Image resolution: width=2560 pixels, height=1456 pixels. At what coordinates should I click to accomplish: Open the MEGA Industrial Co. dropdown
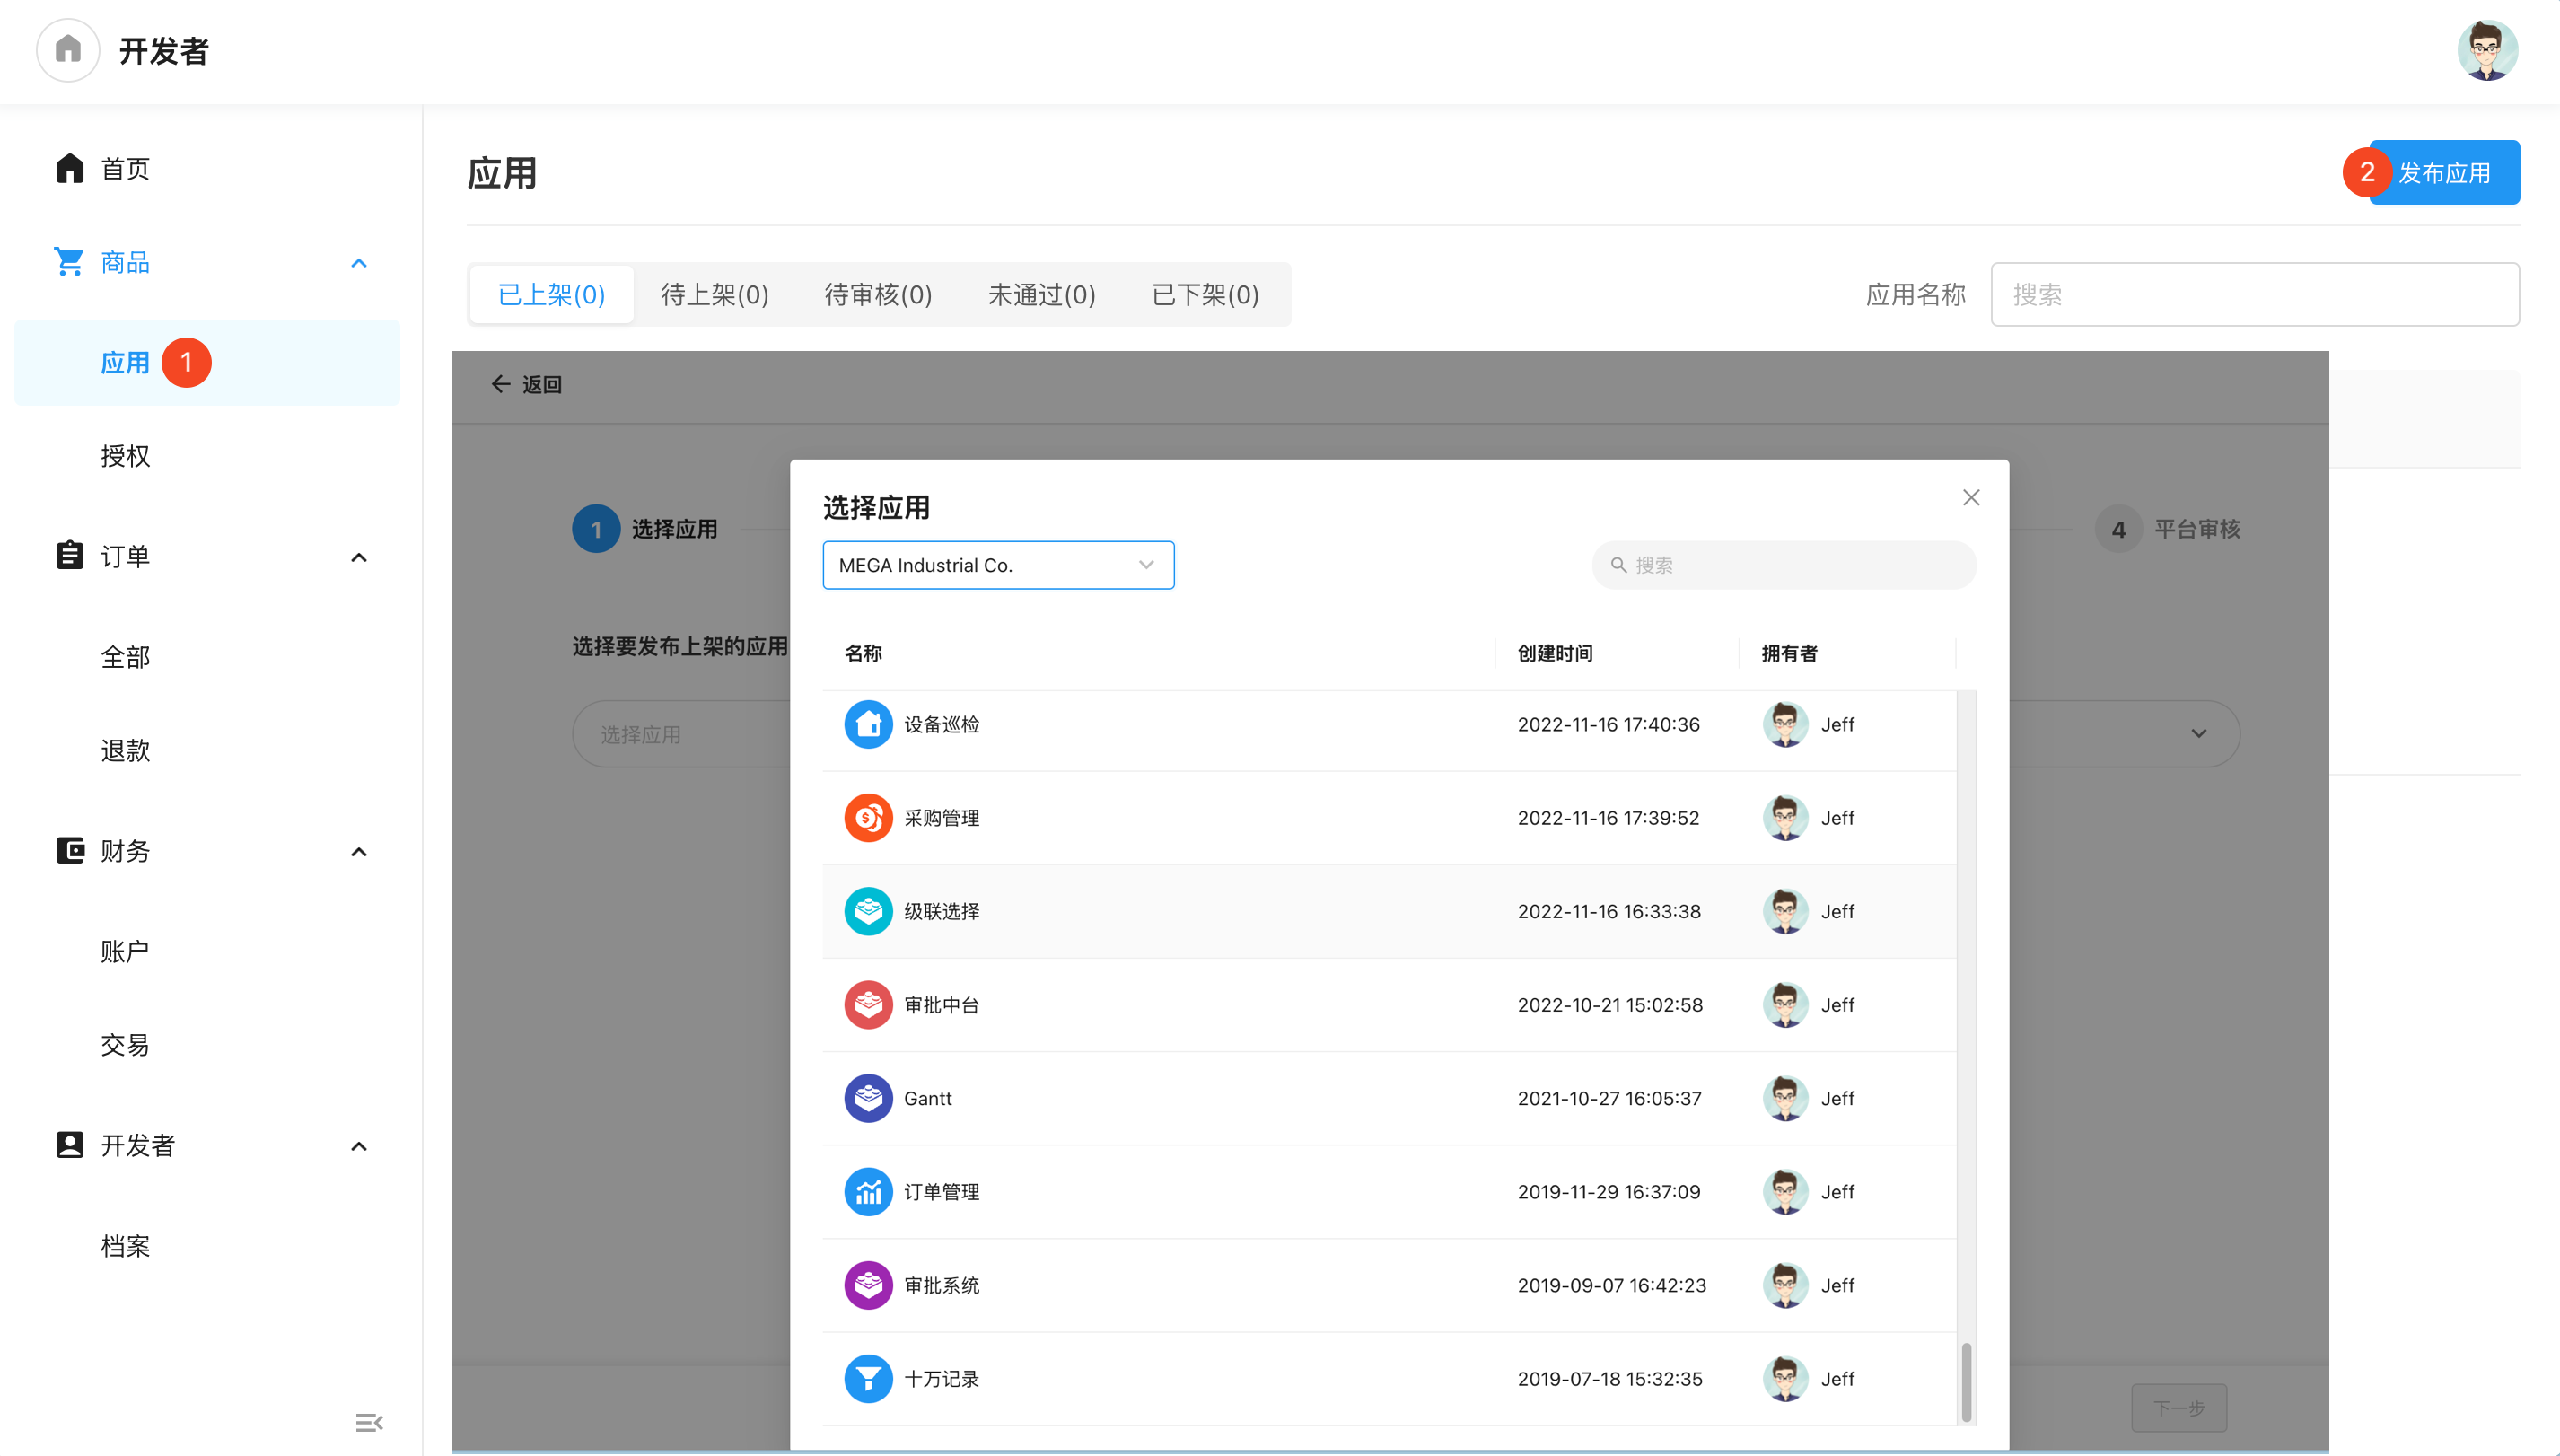997,565
